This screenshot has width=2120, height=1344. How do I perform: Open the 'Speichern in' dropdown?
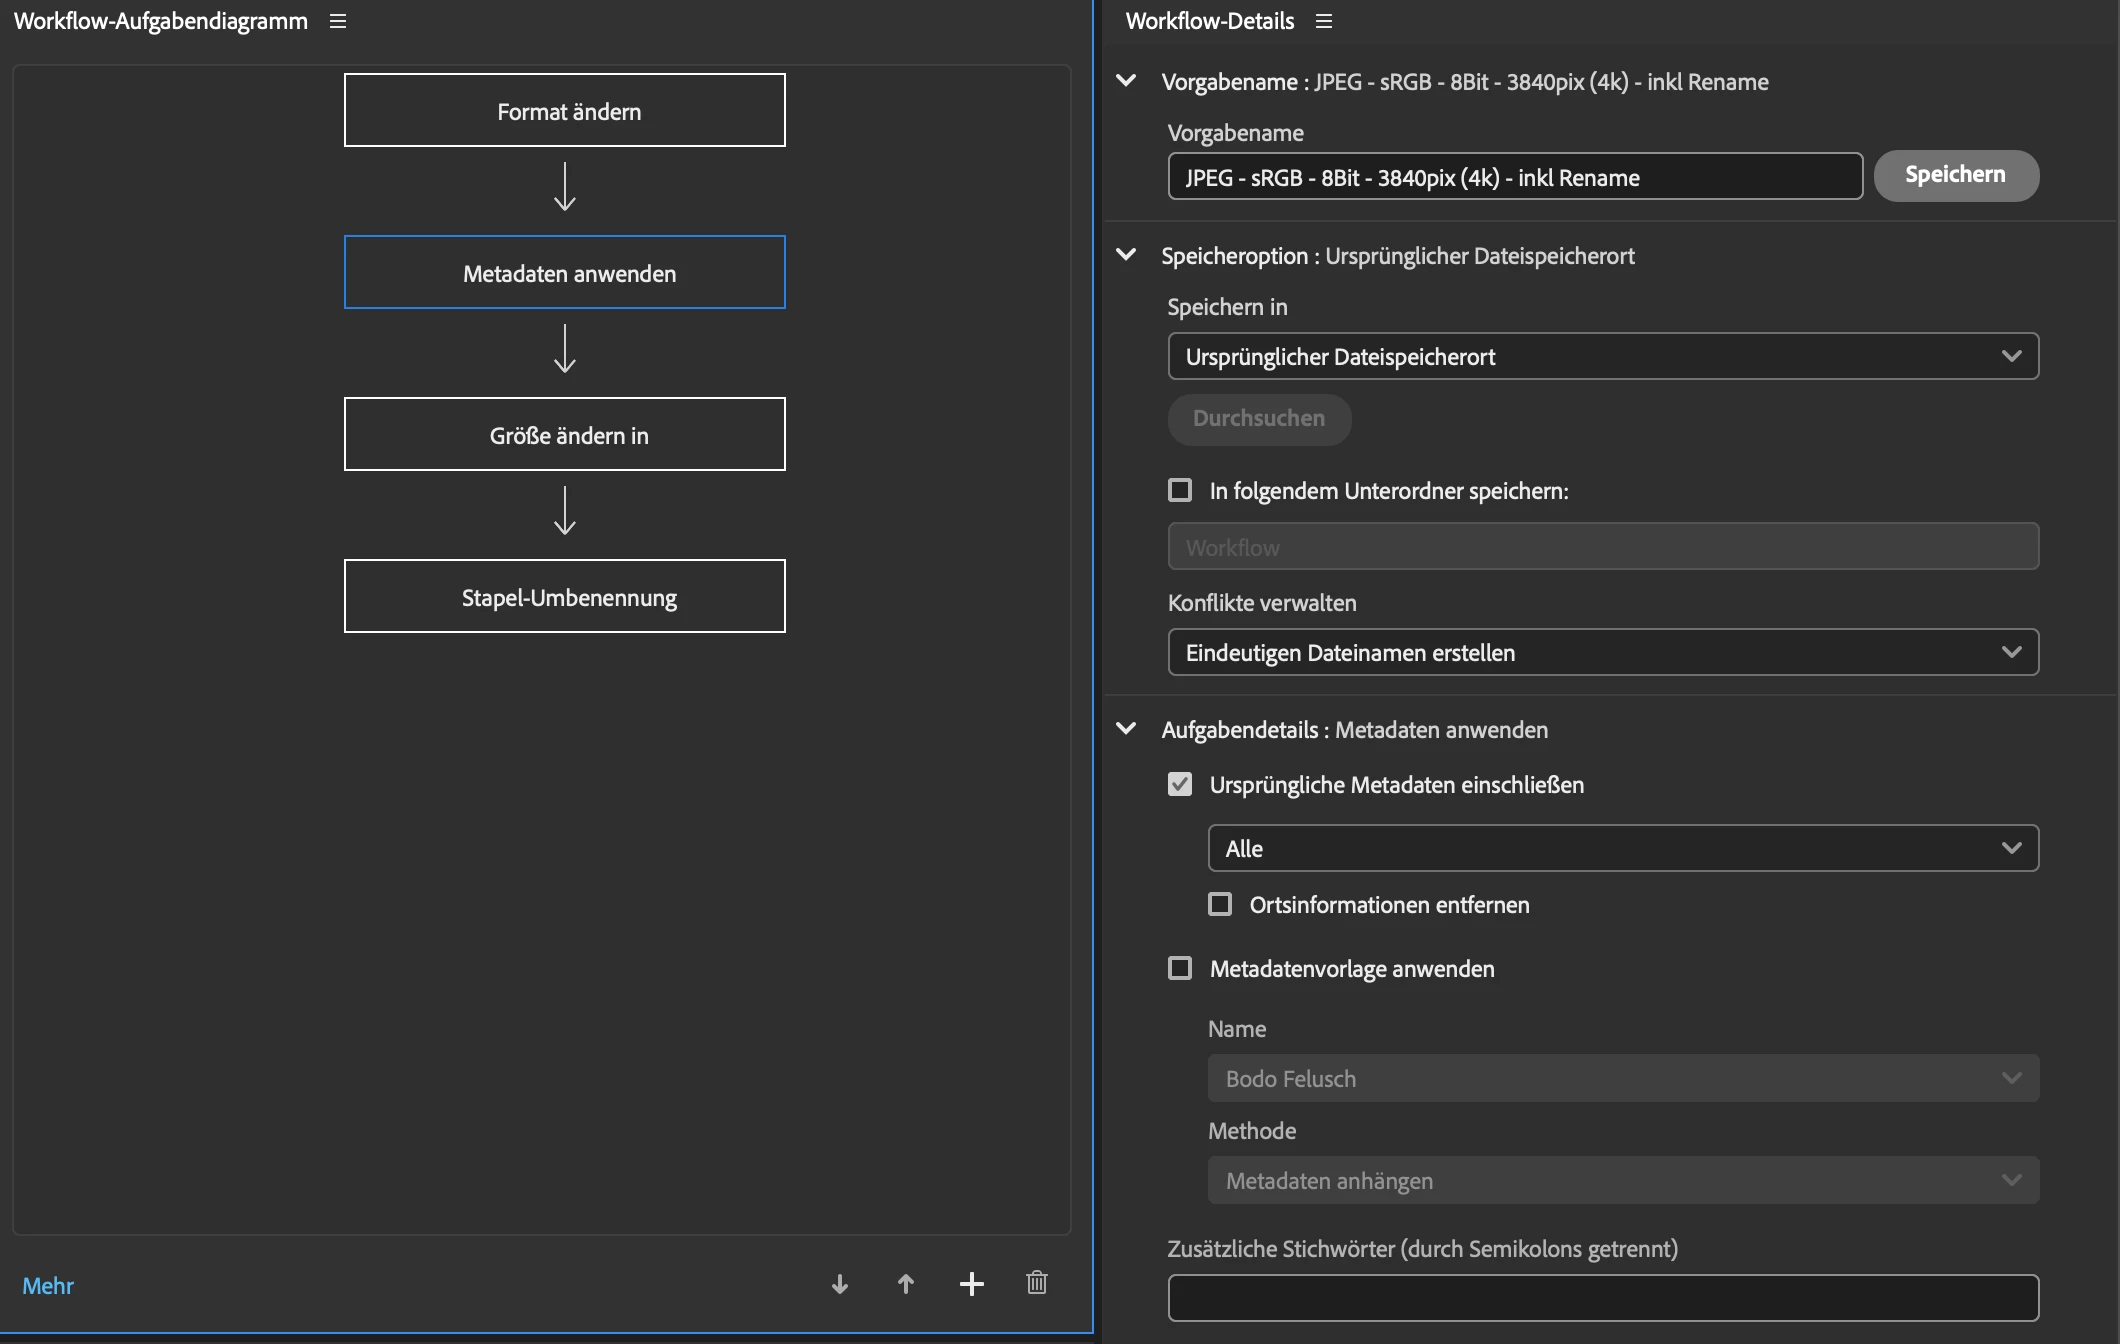1603,356
